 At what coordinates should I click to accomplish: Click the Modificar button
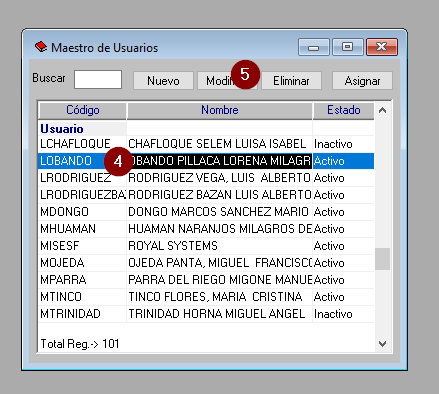pyautogui.click(x=227, y=81)
